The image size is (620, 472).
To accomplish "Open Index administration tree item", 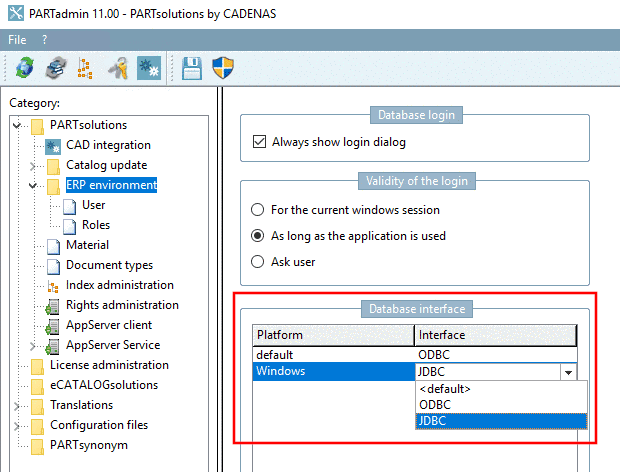I will coord(120,285).
